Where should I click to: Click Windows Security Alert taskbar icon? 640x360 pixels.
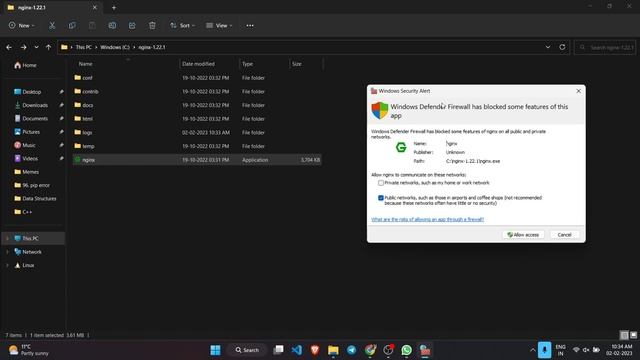click(x=425, y=350)
